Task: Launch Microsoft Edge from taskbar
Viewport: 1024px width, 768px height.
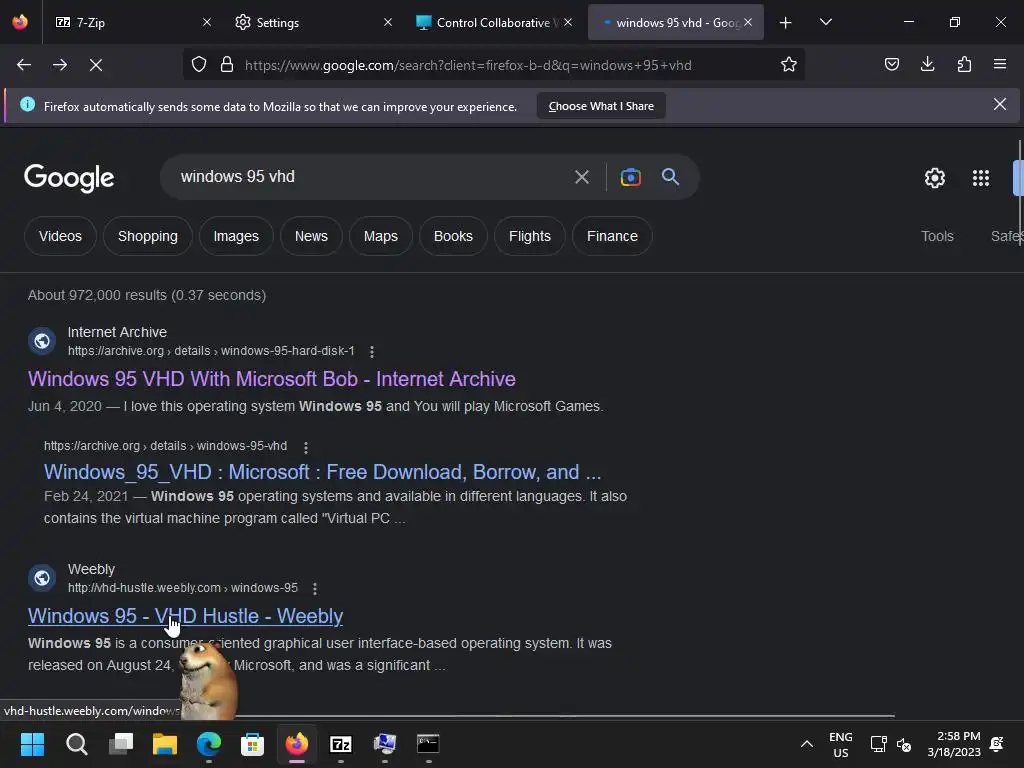Action: coord(209,744)
